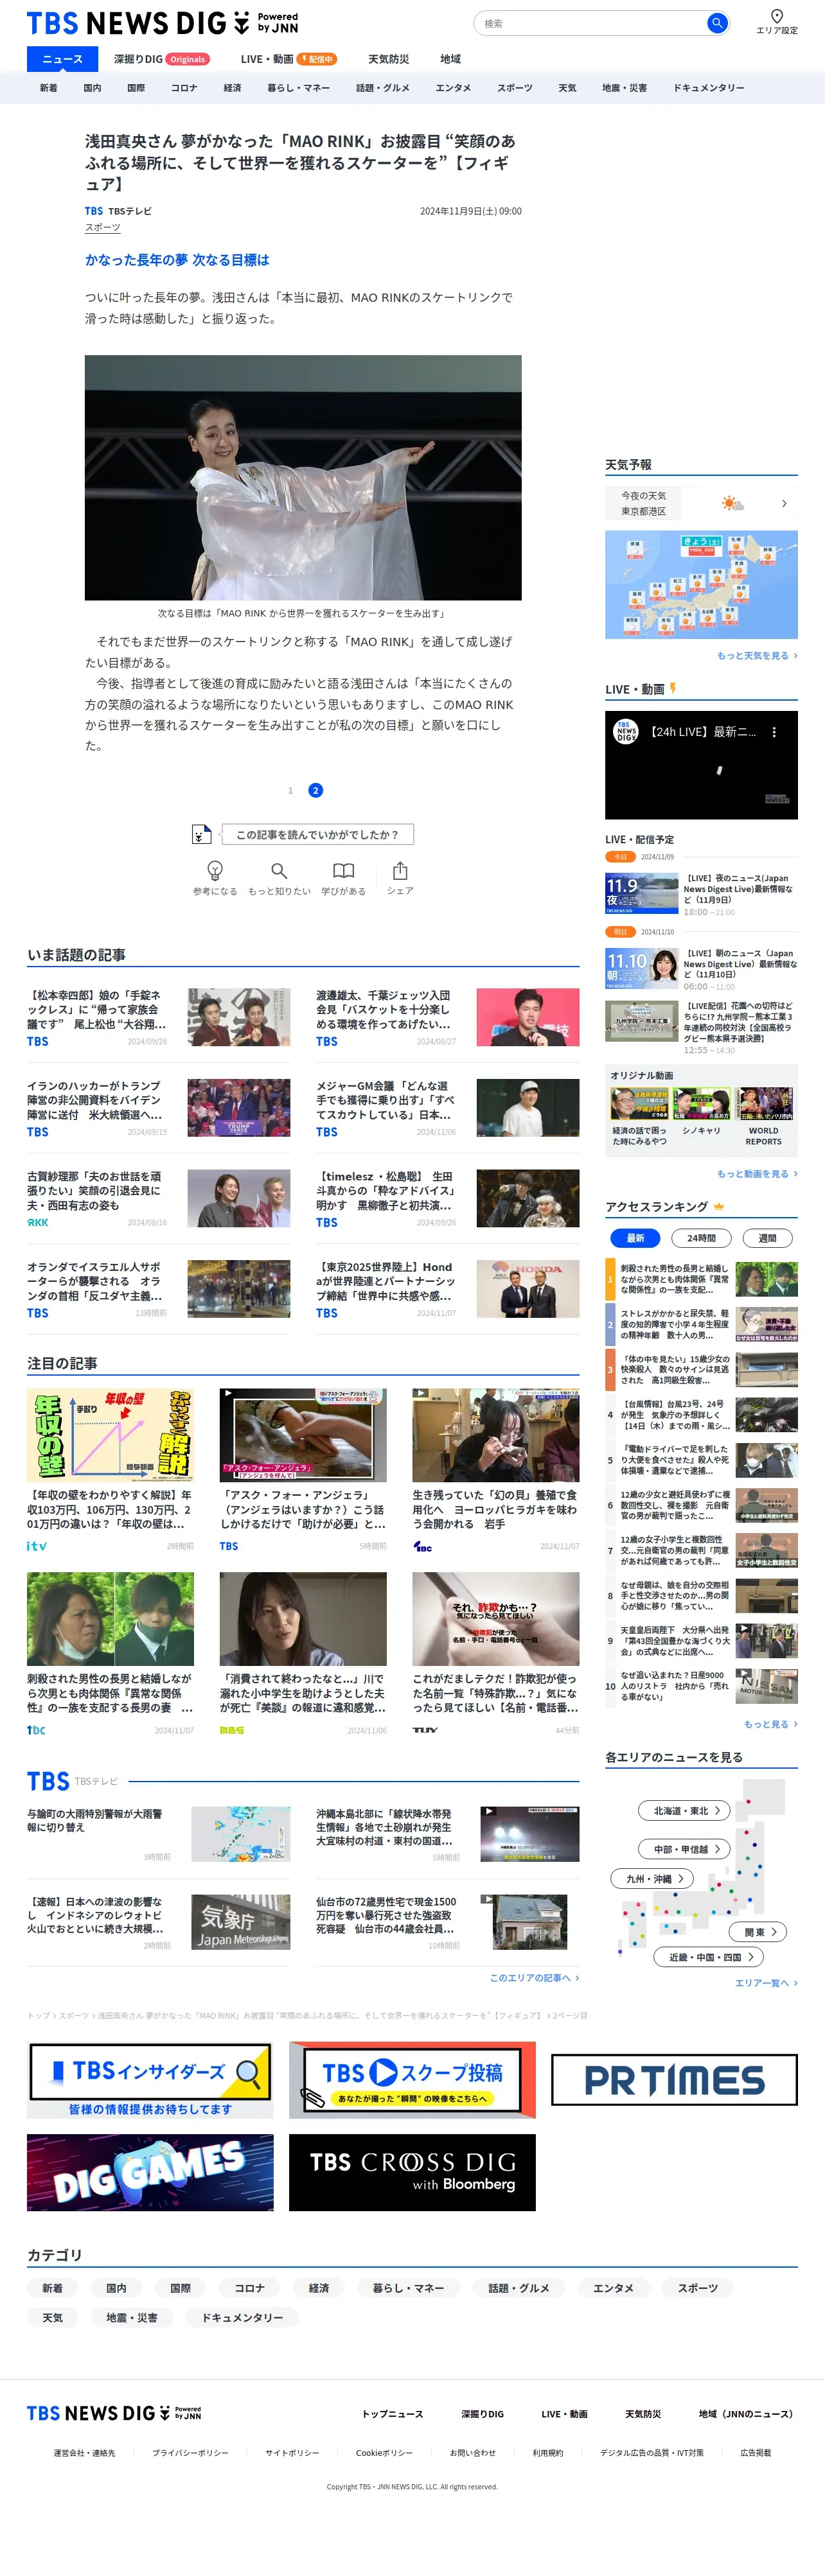The width and height of the screenshot is (825, 2576).
Task: Open the 九州・沖縄 area button
Action: coord(653,1878)
